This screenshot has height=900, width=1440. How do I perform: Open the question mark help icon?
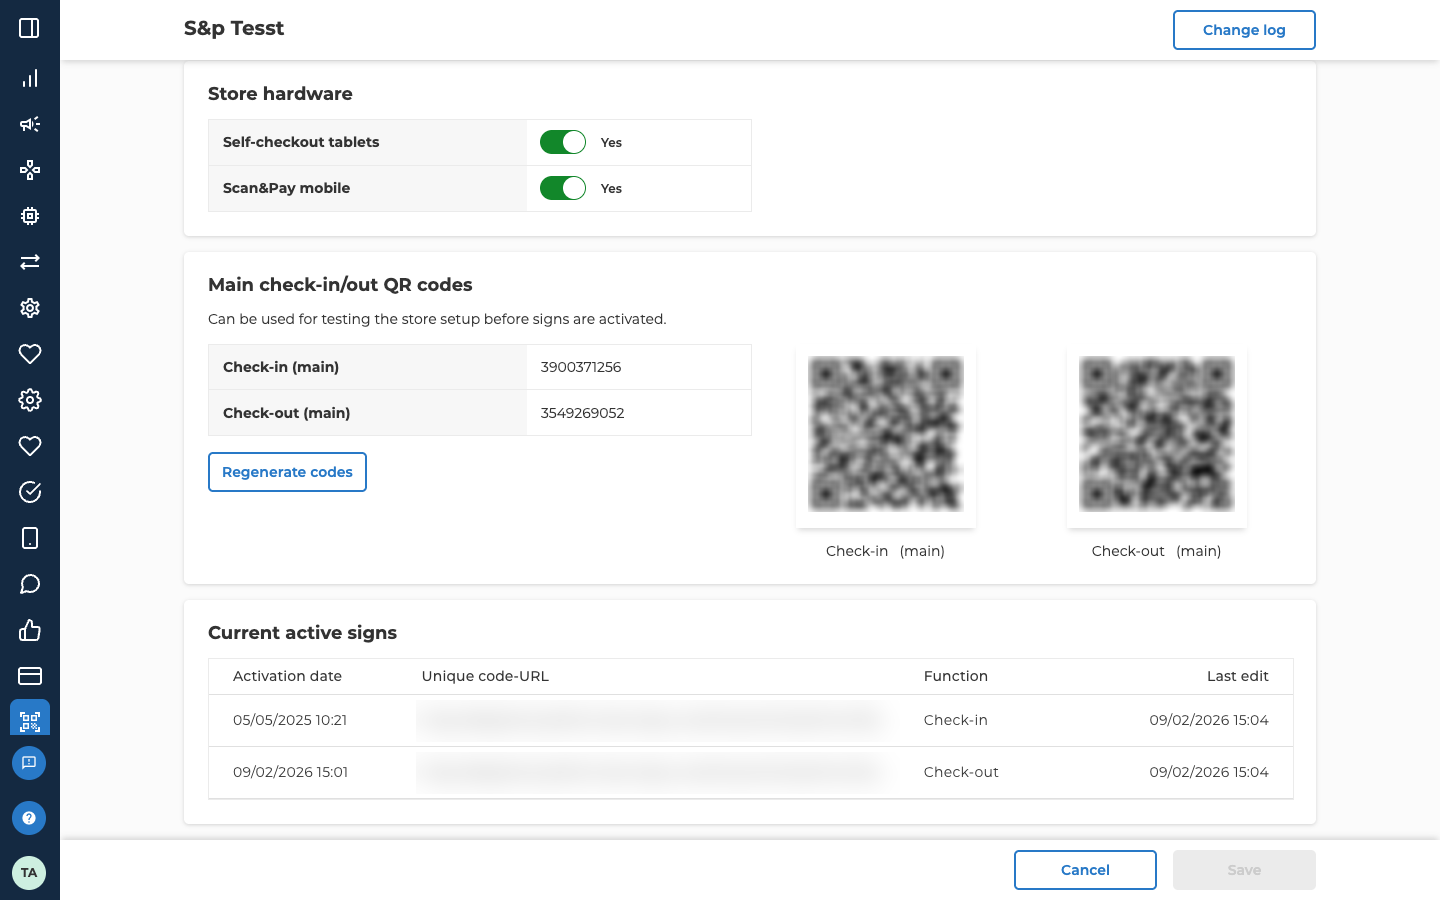click(x=29, y=818)
